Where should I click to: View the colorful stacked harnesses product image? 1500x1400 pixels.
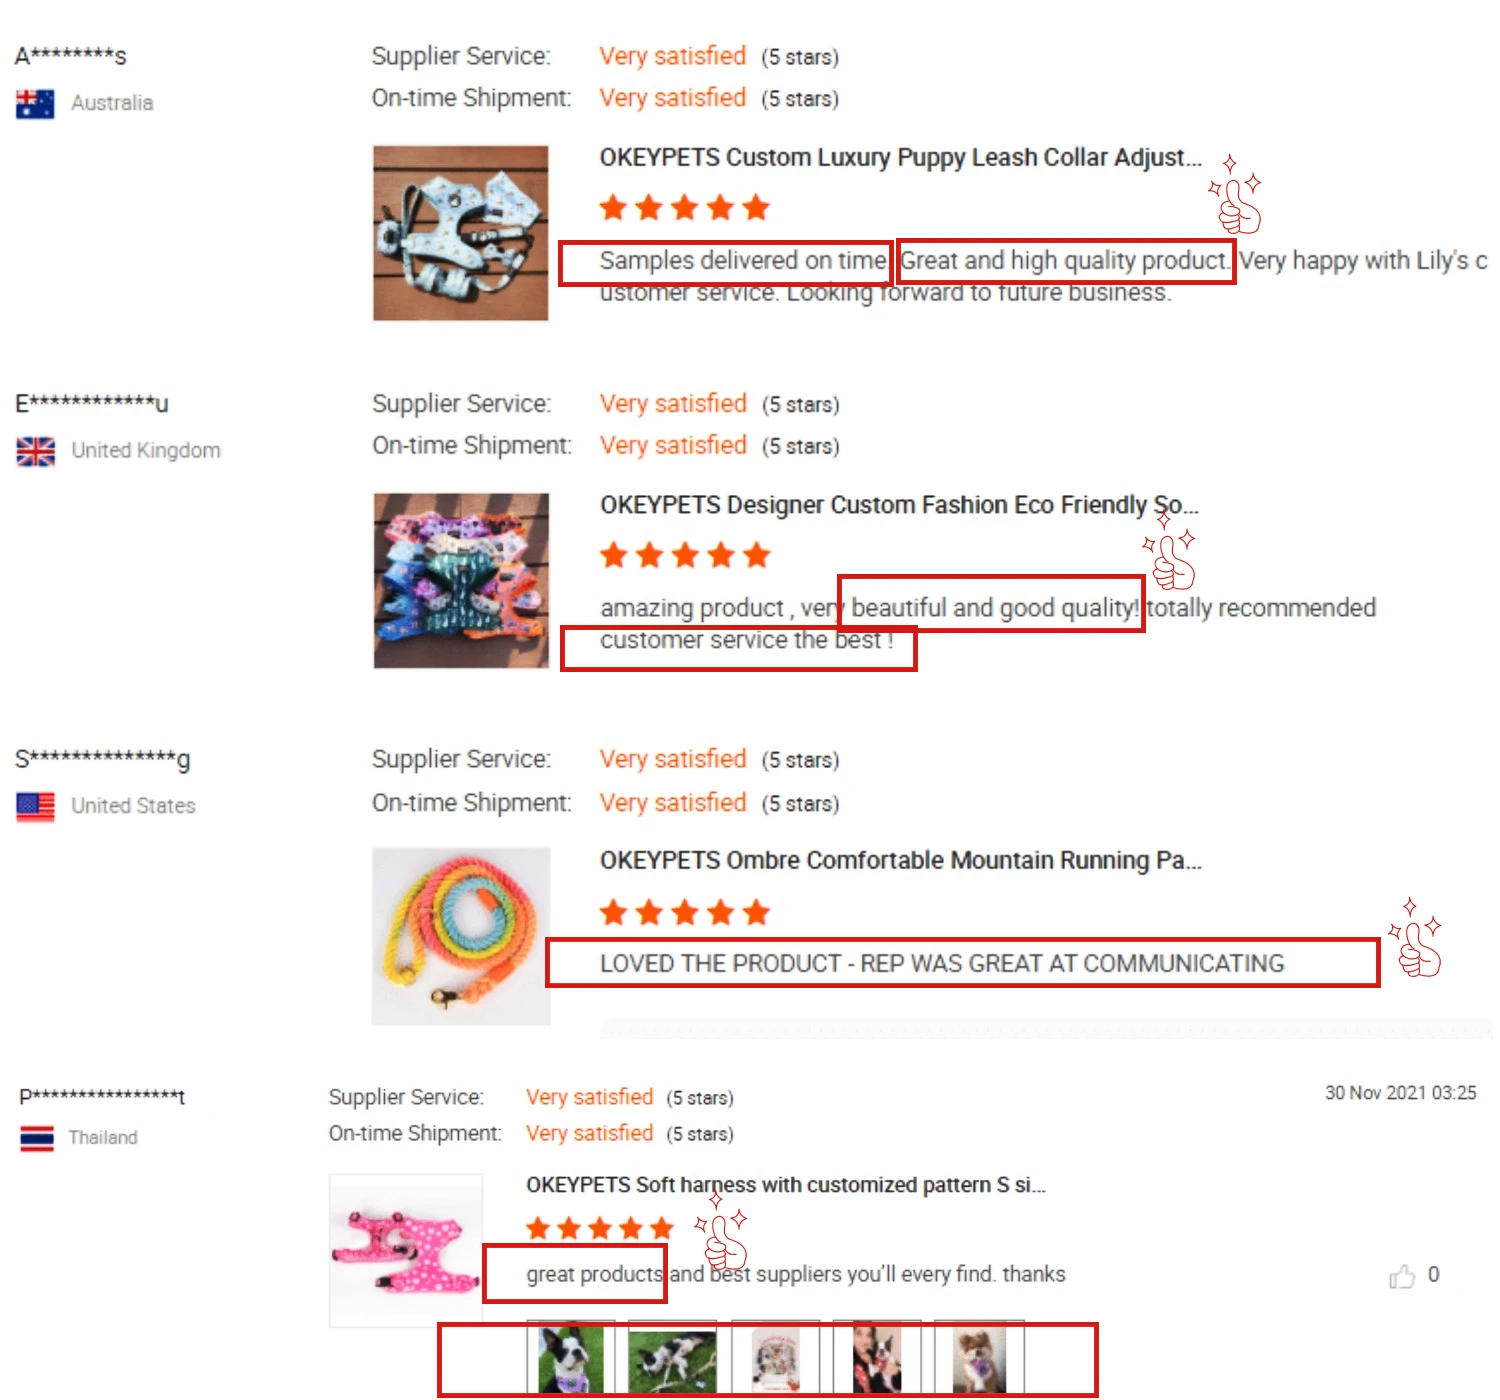click(x=461, y=580)
